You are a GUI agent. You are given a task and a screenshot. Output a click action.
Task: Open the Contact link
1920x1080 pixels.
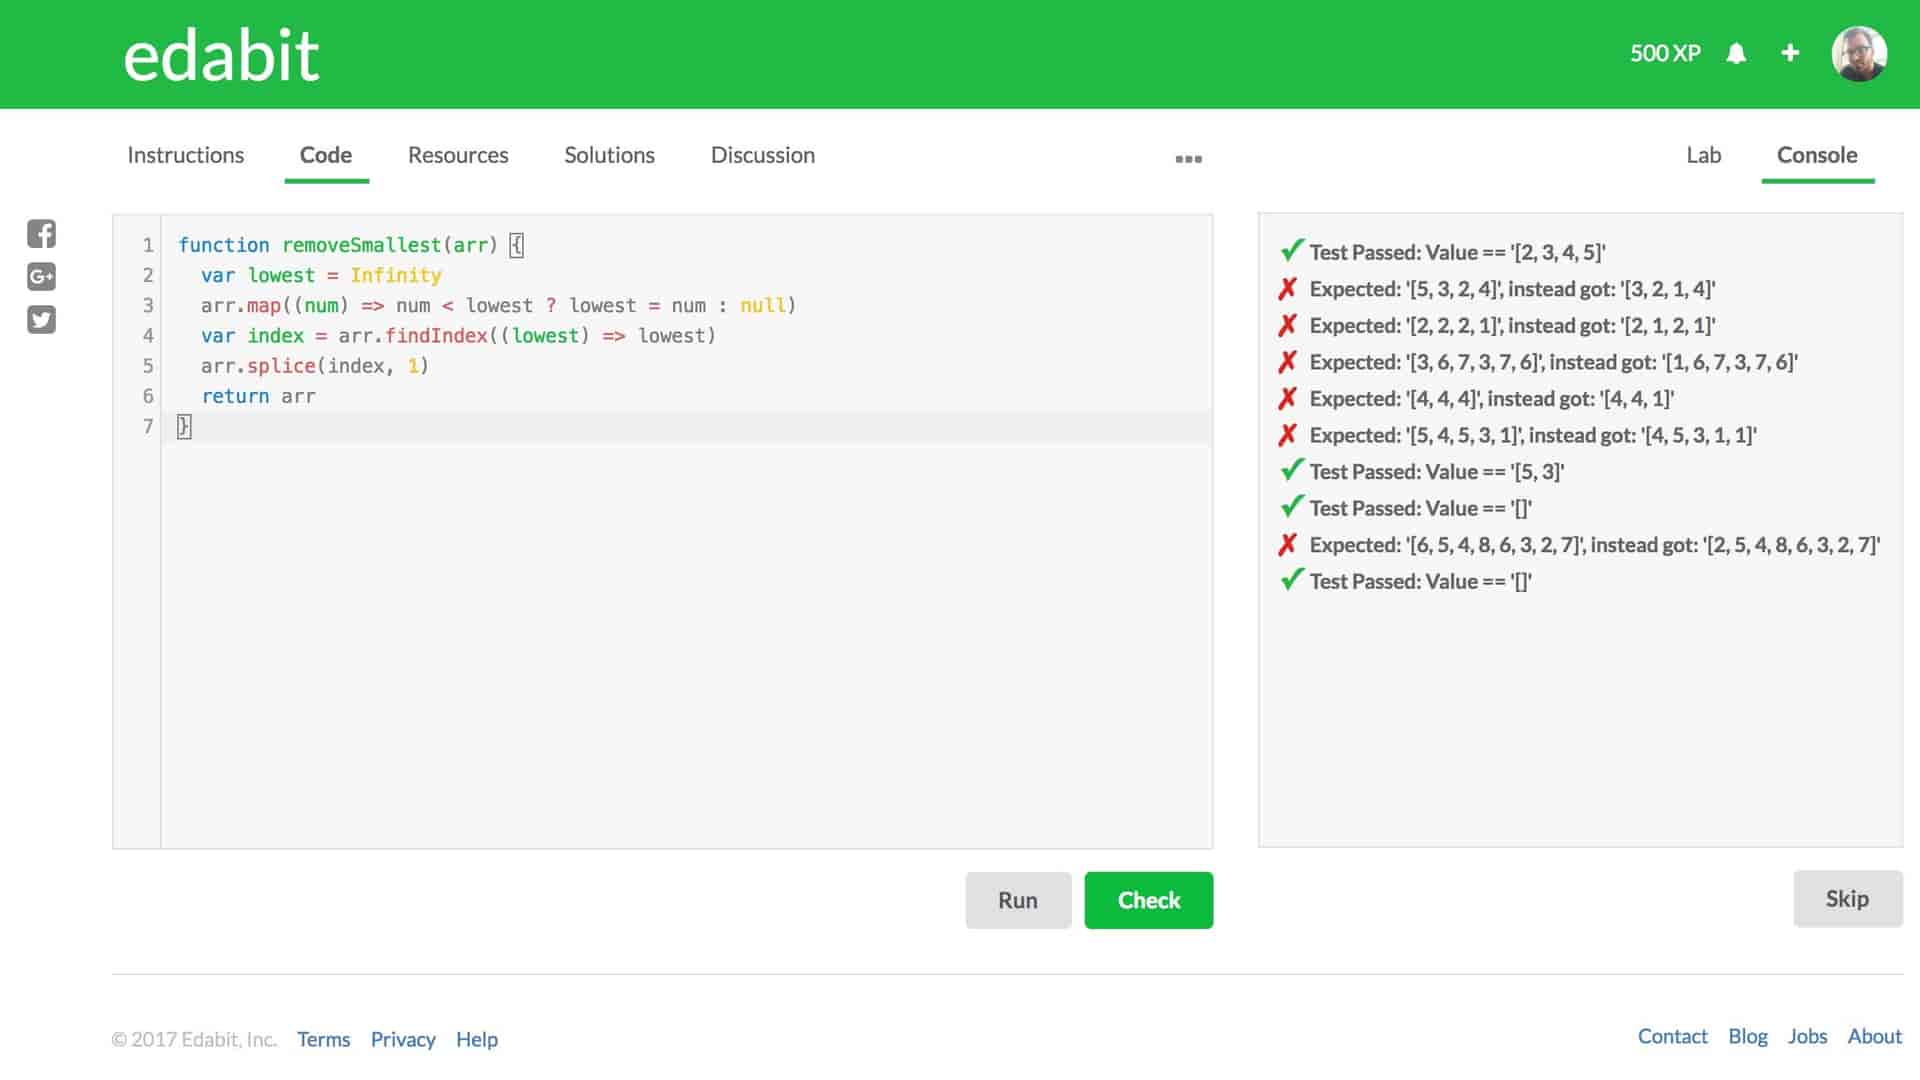[x=1672, y=1036]
